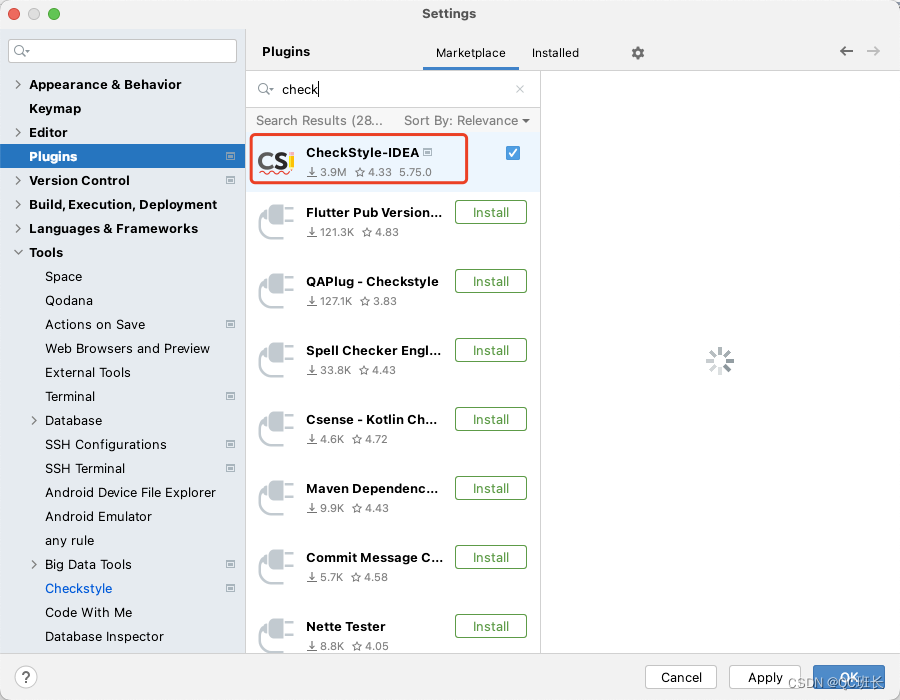Image resolution: width=900 pixels, height=700 pixels.
Task: Click the project icon beside Actions on Save
Action: (230, 325)
